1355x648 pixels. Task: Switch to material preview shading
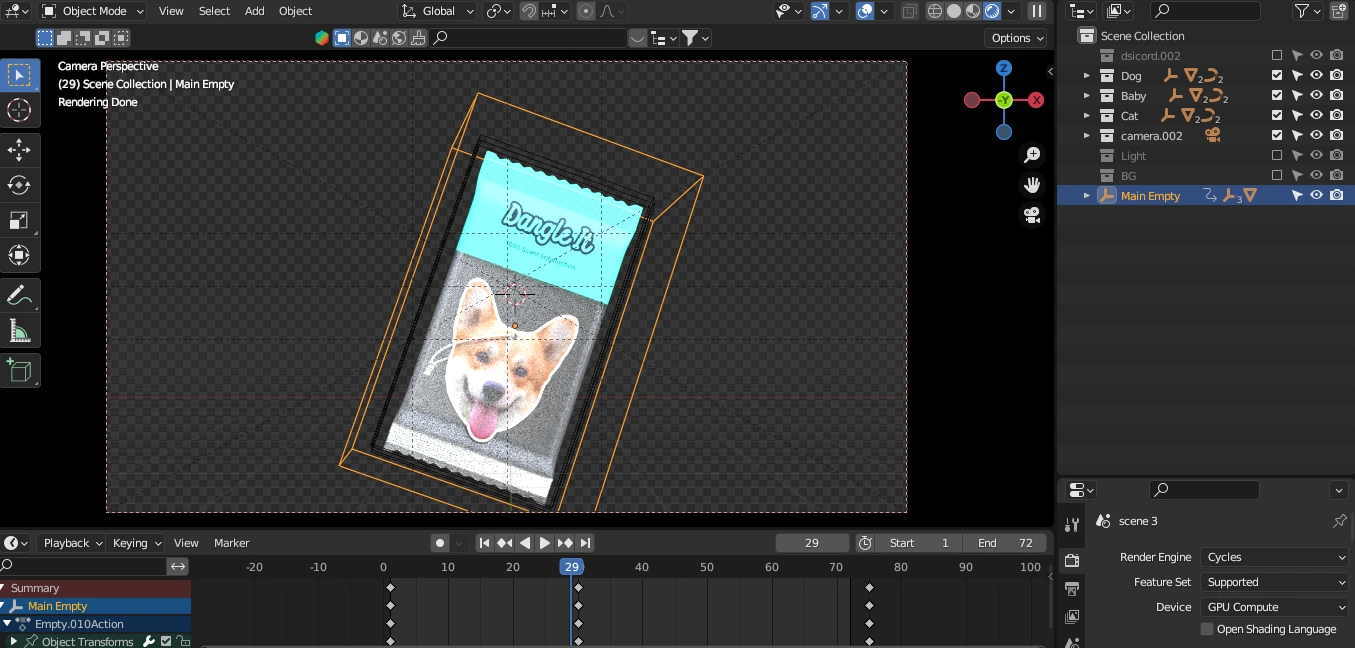[973, 11]
